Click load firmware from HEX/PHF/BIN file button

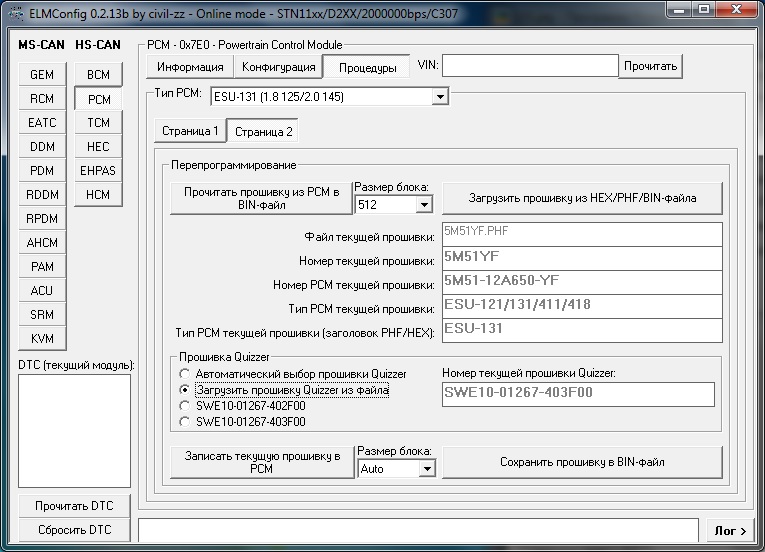582,198
